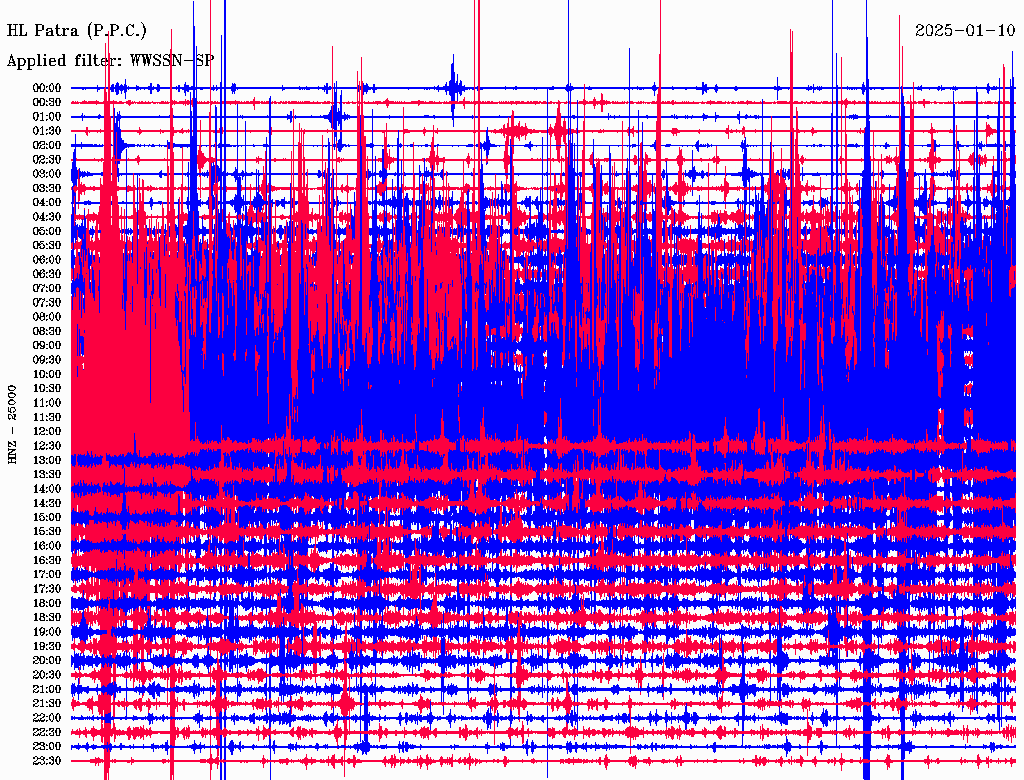Click the 22:30 time label
The image size is (1024, 780).
point(47,732)
